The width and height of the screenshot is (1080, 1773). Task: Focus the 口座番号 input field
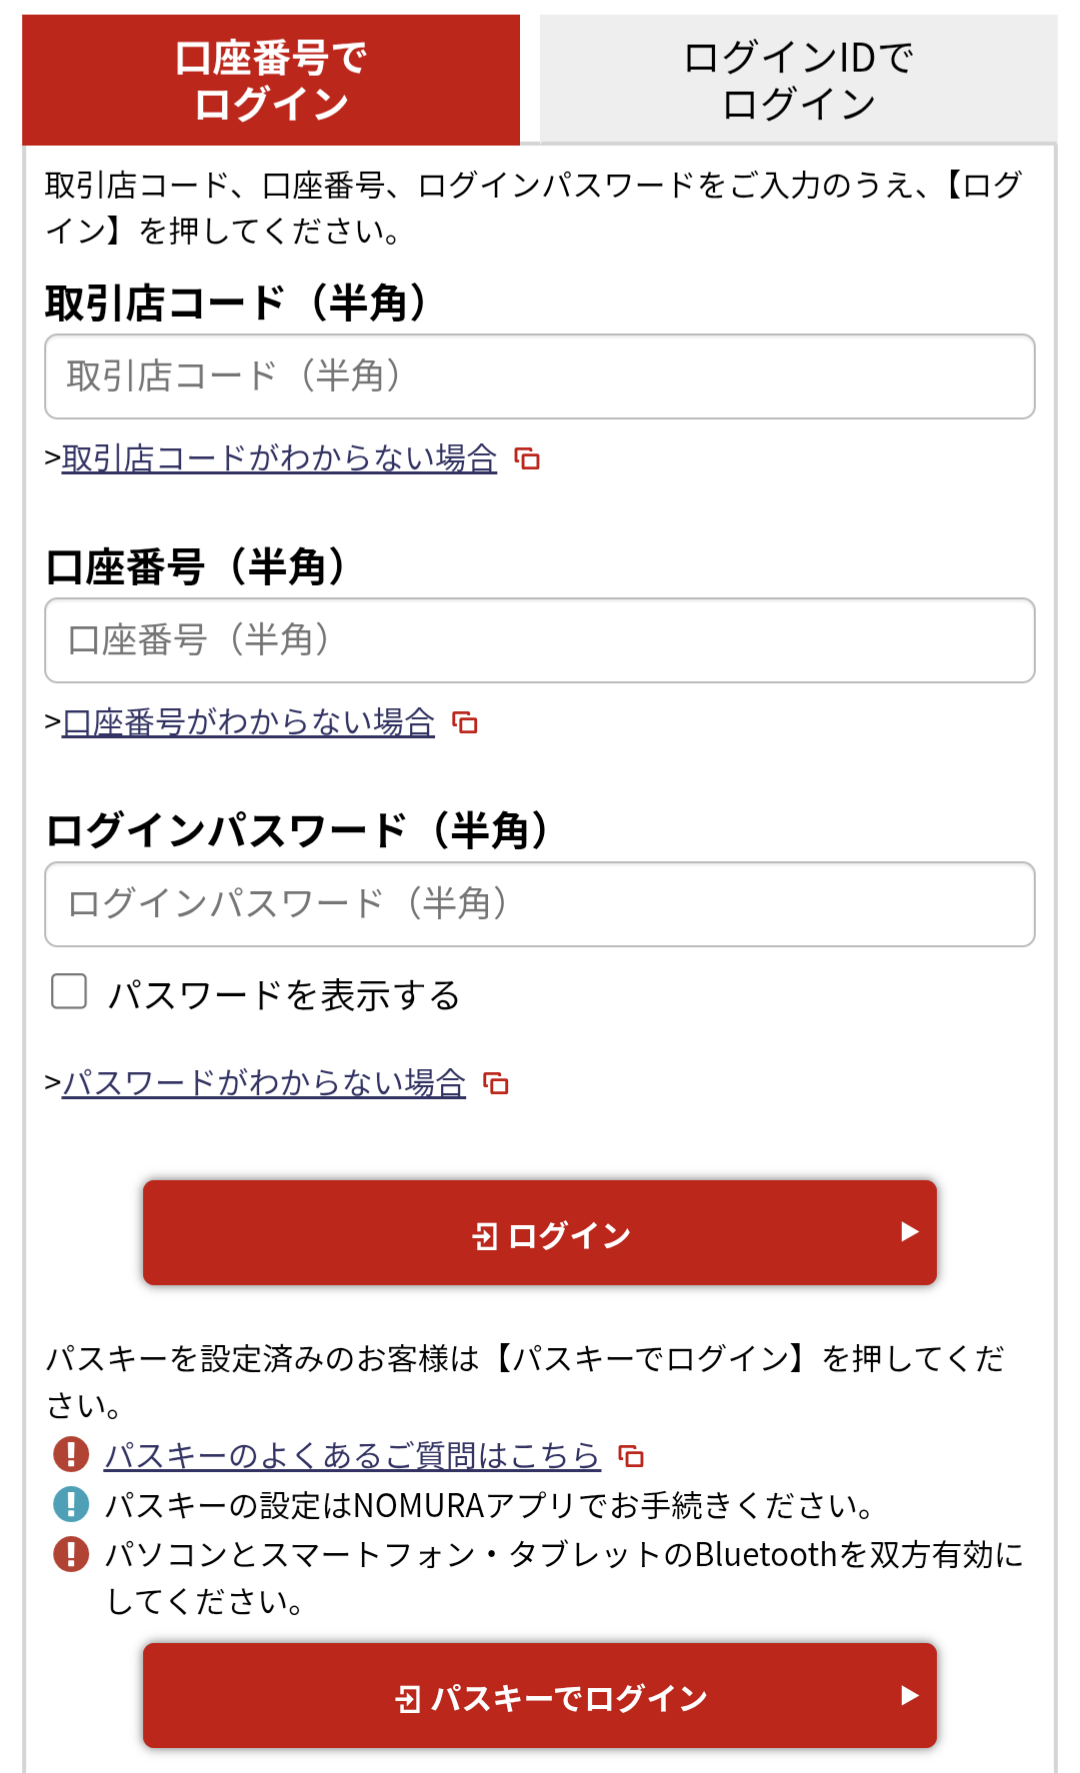pos(540,641)
